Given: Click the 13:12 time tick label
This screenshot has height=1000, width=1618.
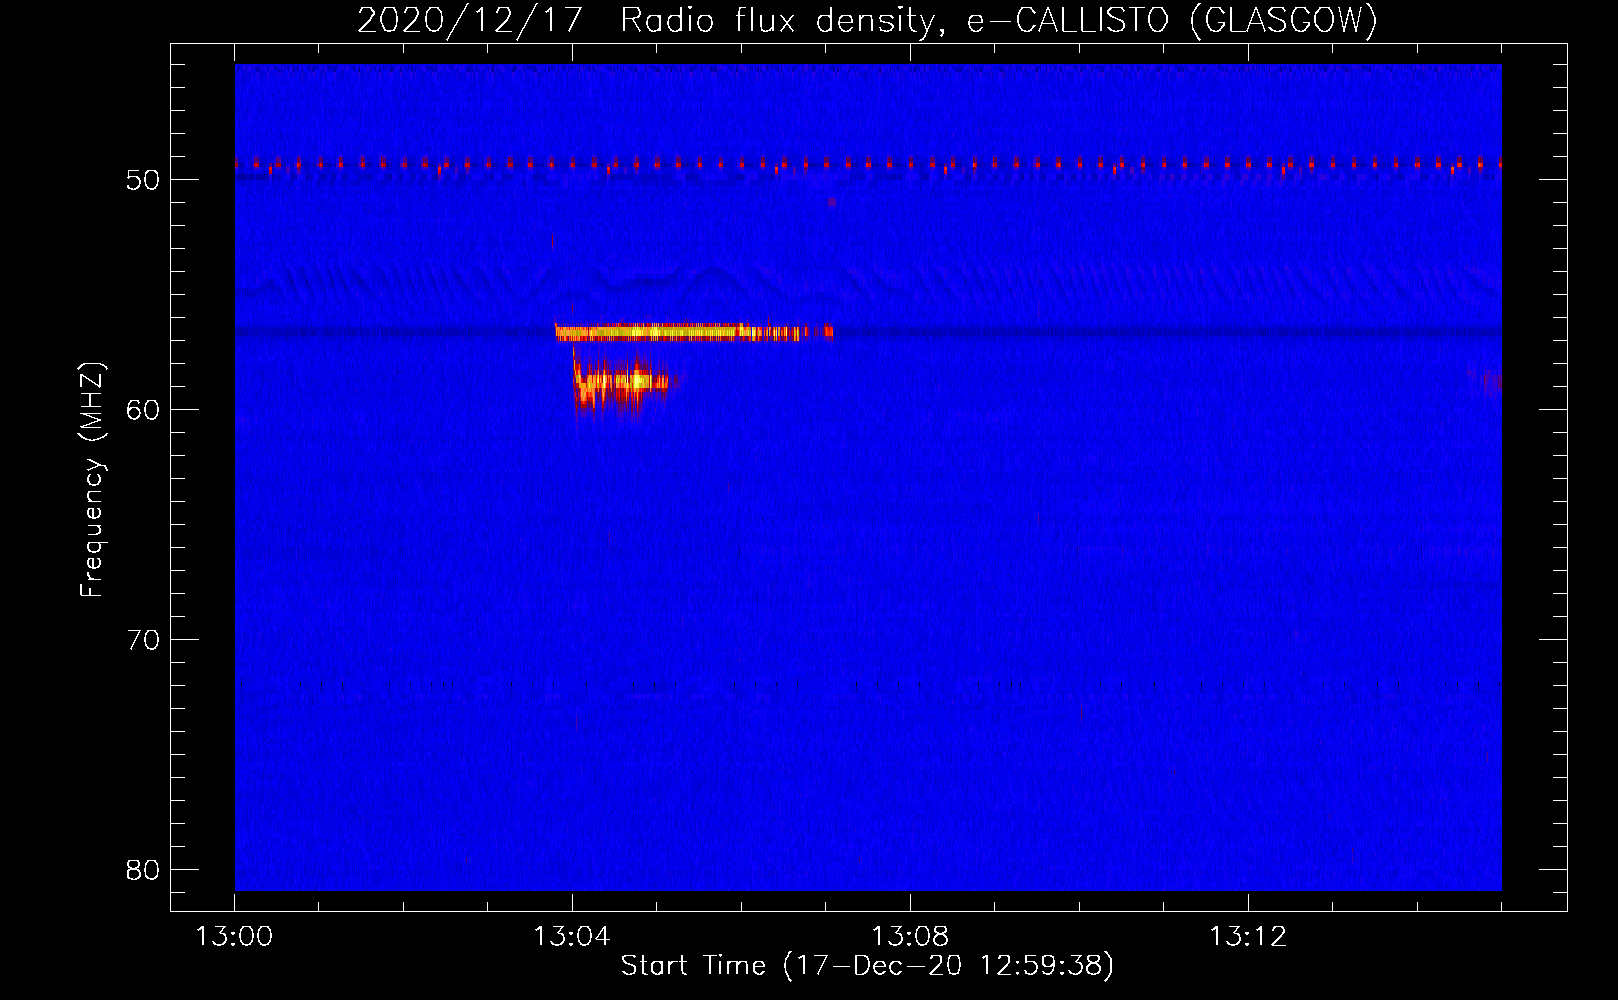Looking at the screenshot, I should pyautogui.click(x=1248, y=937).
